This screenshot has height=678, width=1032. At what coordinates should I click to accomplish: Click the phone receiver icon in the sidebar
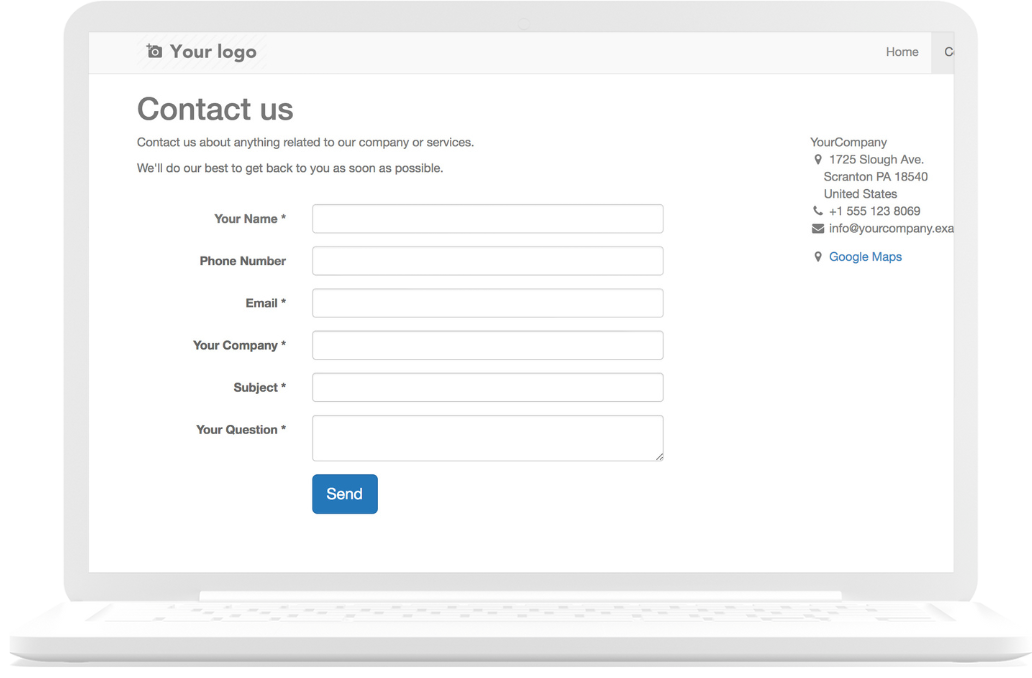click(x=816, y=210)
